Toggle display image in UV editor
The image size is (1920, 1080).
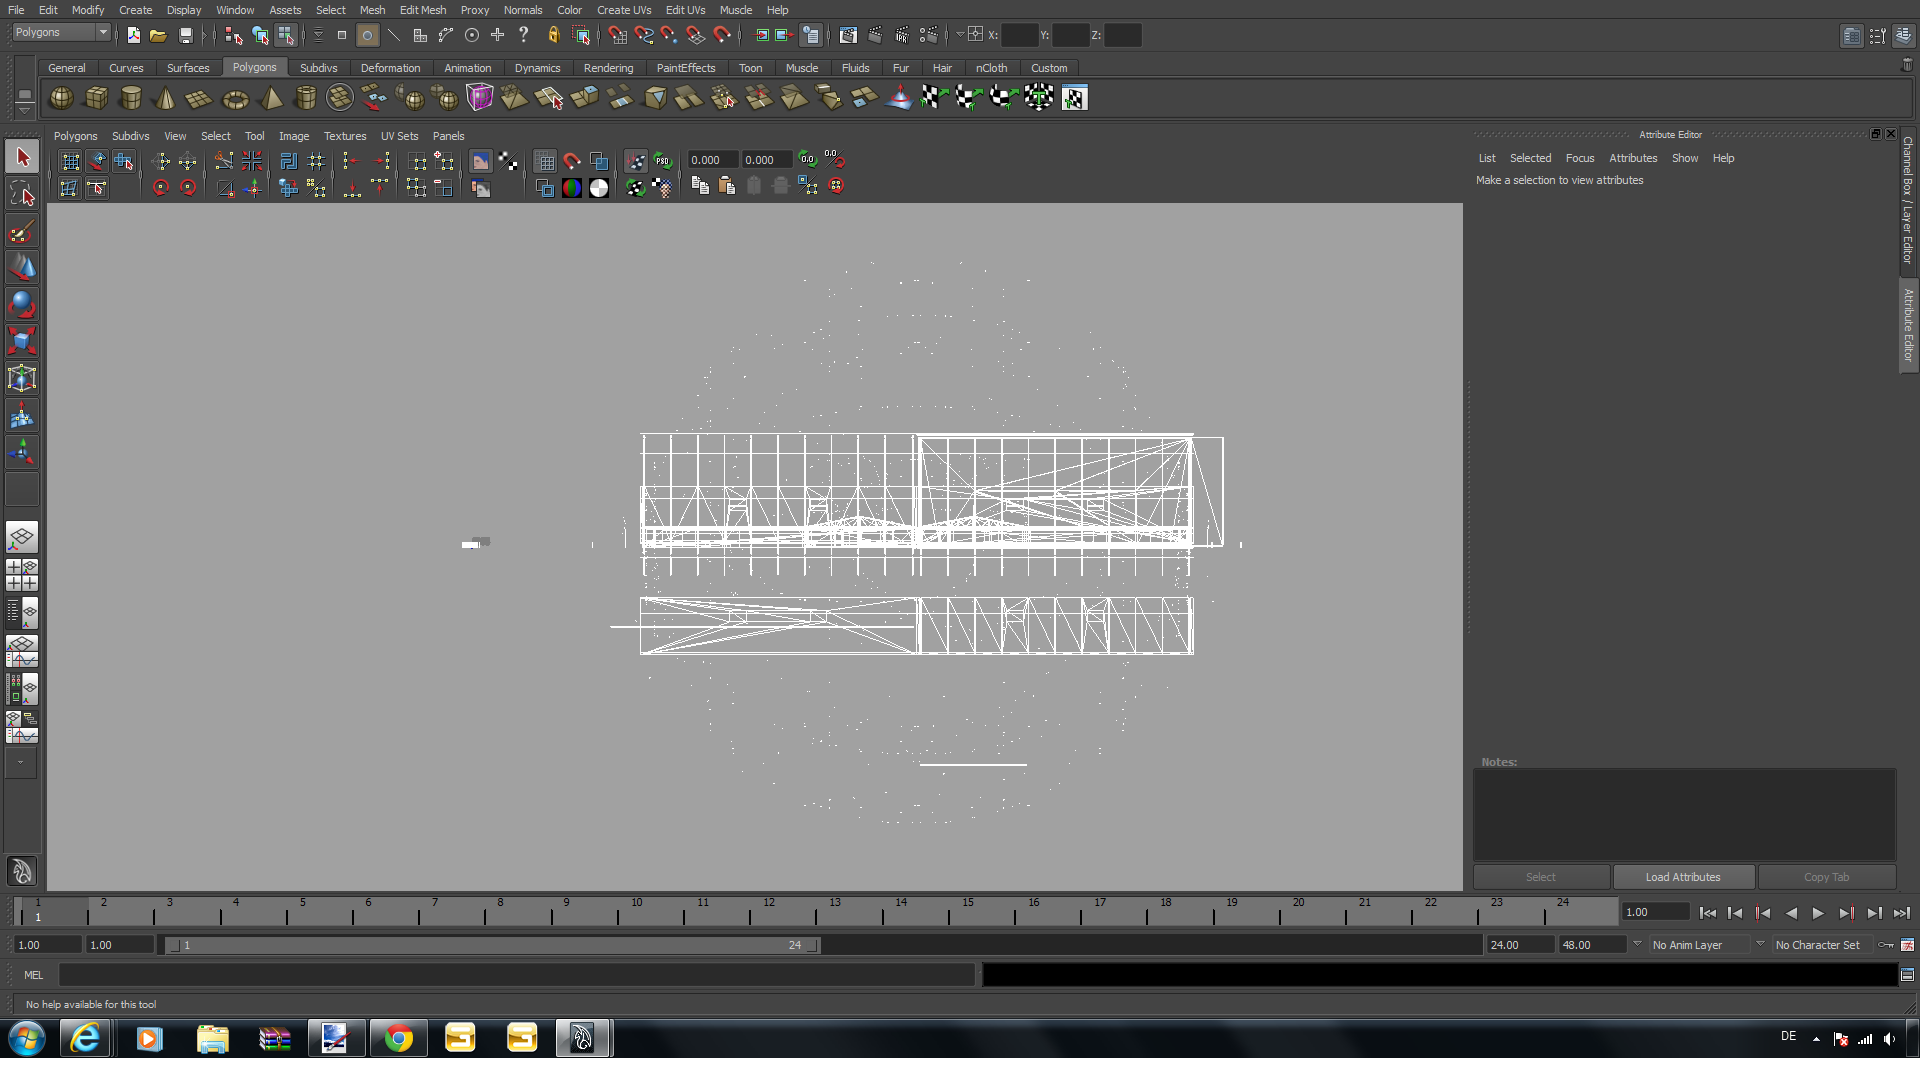pyautogui.click(x=481, y=161)
